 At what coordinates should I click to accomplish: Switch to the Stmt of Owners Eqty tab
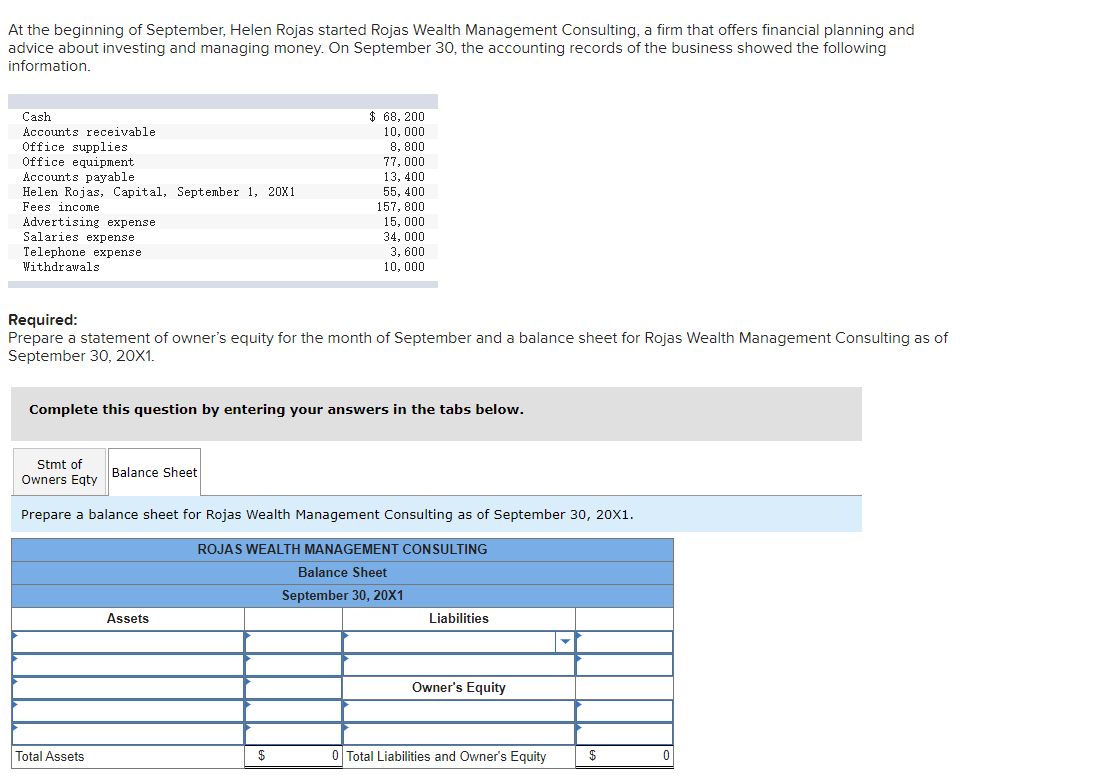[x=59, y=472]
